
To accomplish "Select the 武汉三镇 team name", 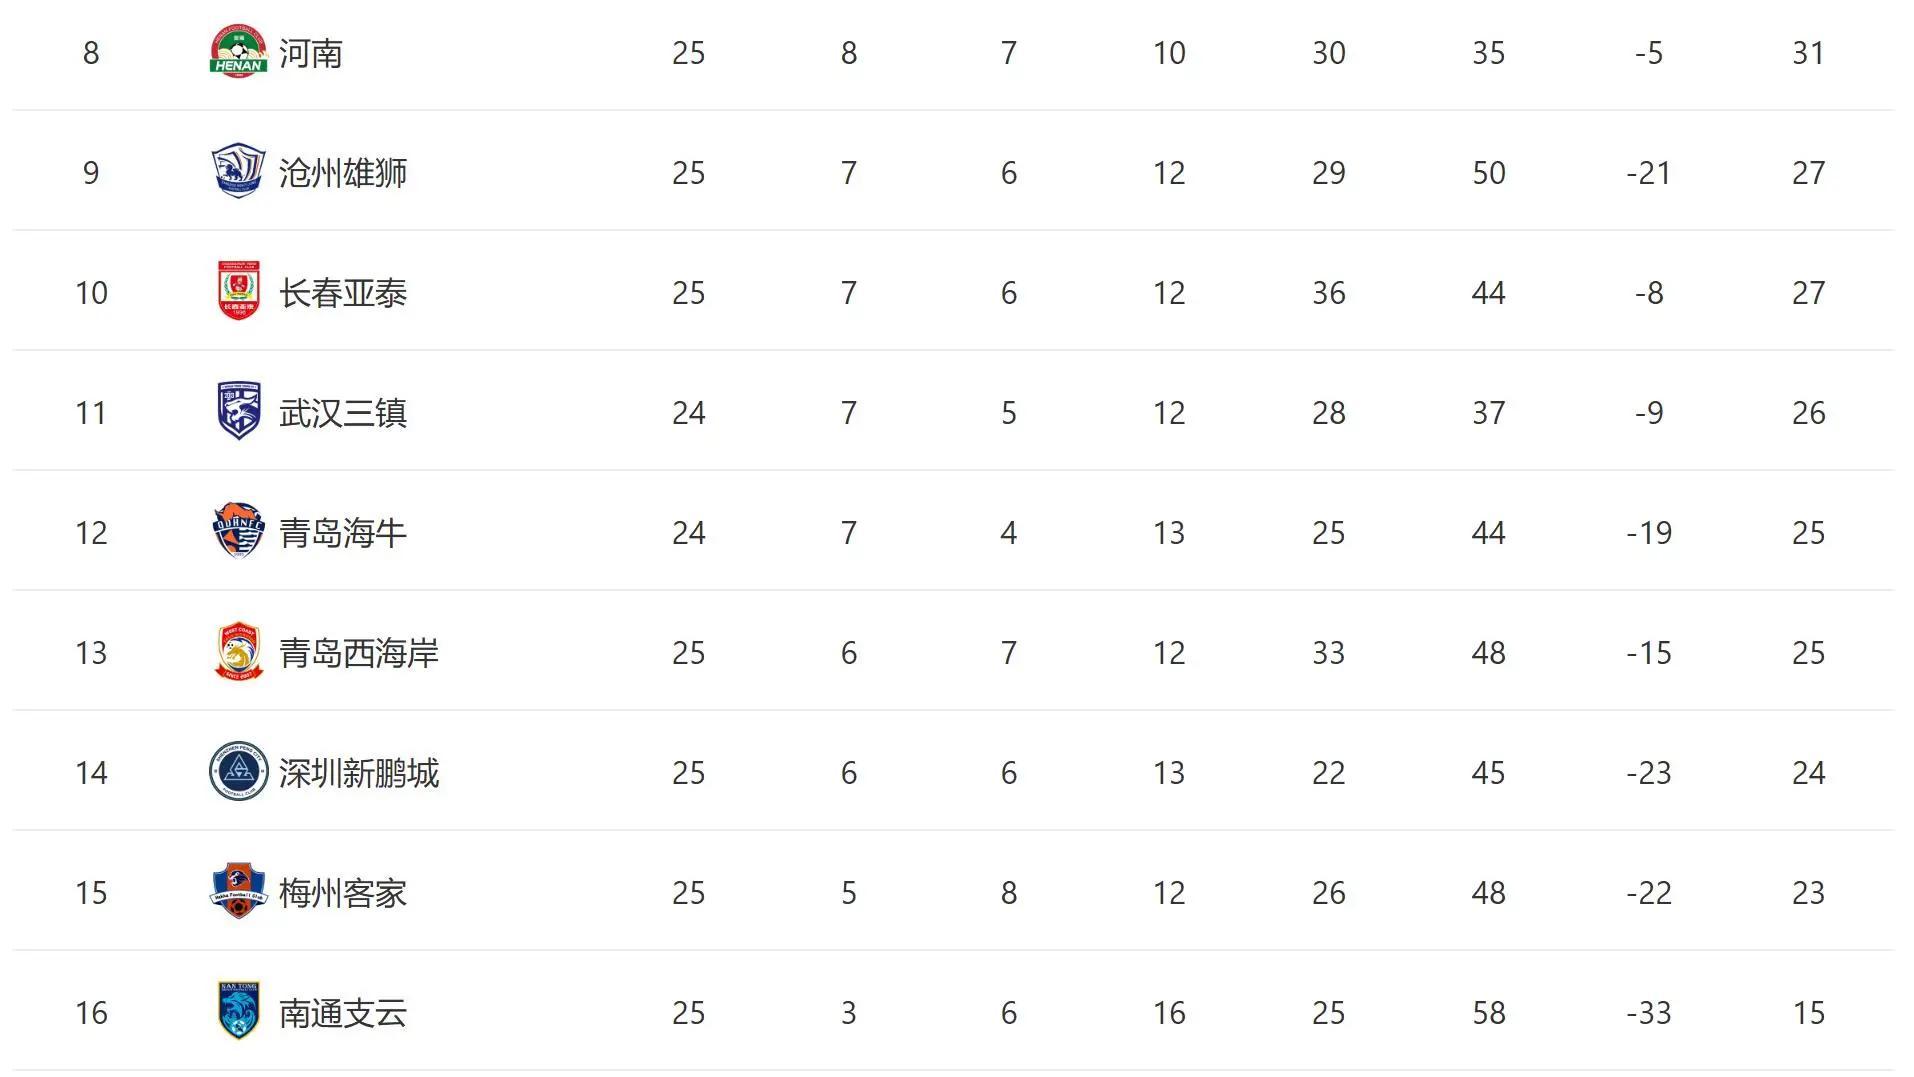I will (342, 413).
